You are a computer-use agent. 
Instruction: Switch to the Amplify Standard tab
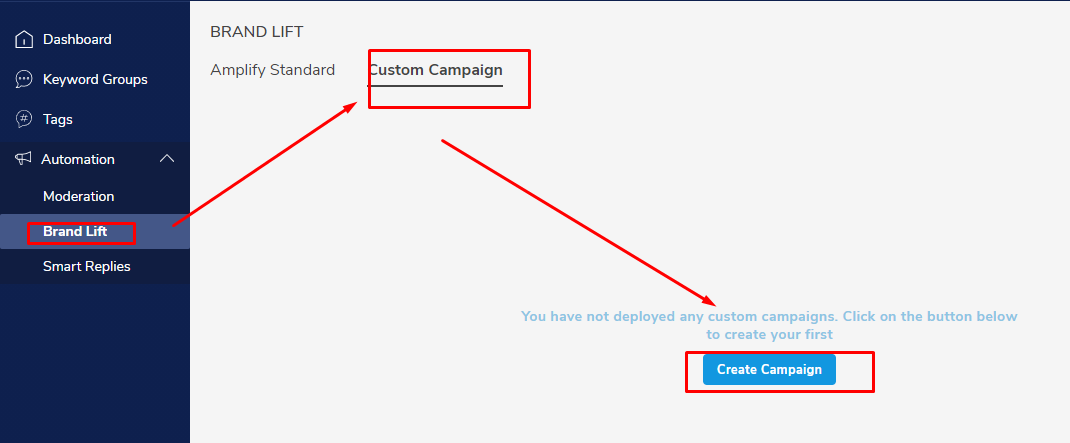(272, 70)
